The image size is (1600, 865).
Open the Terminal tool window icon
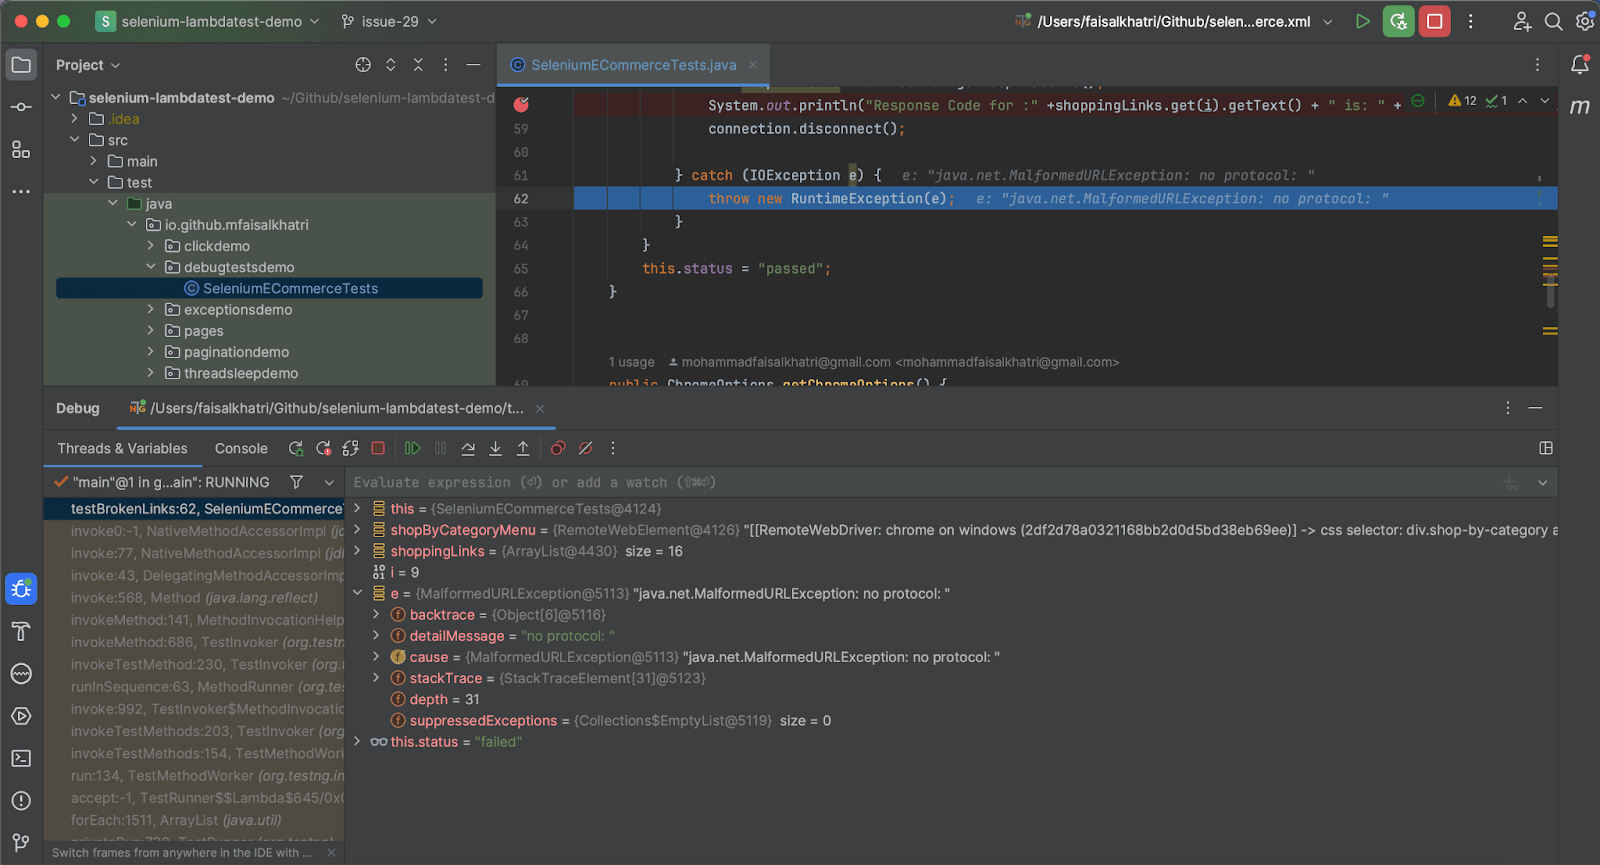21,759
